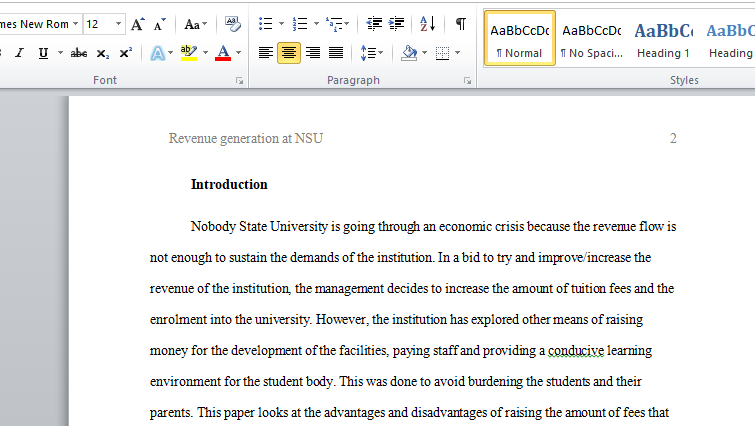This screenshot has height=426, width=755.
Task: Decrease the paragraph indent
Action: [x=374, y=24]
